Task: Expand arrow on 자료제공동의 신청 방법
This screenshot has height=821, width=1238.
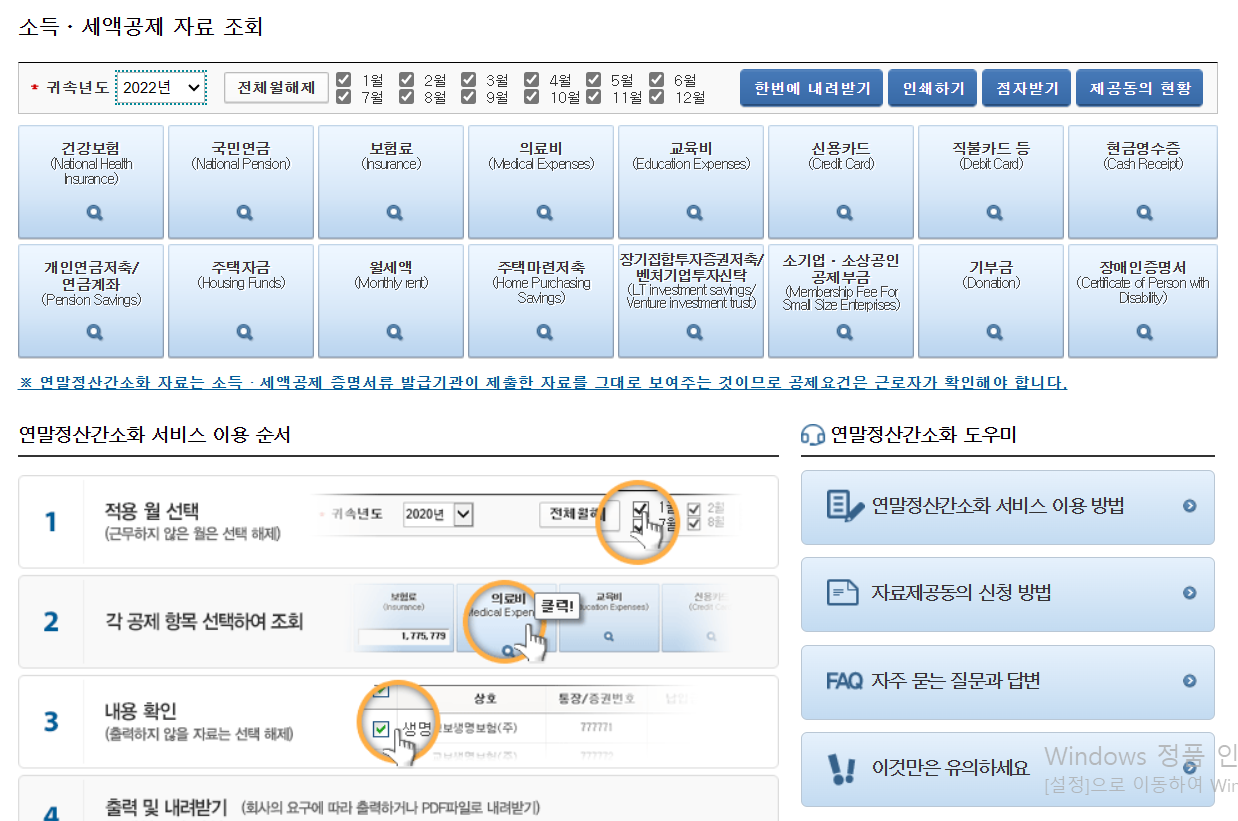Action: (x=1189, y=593)
